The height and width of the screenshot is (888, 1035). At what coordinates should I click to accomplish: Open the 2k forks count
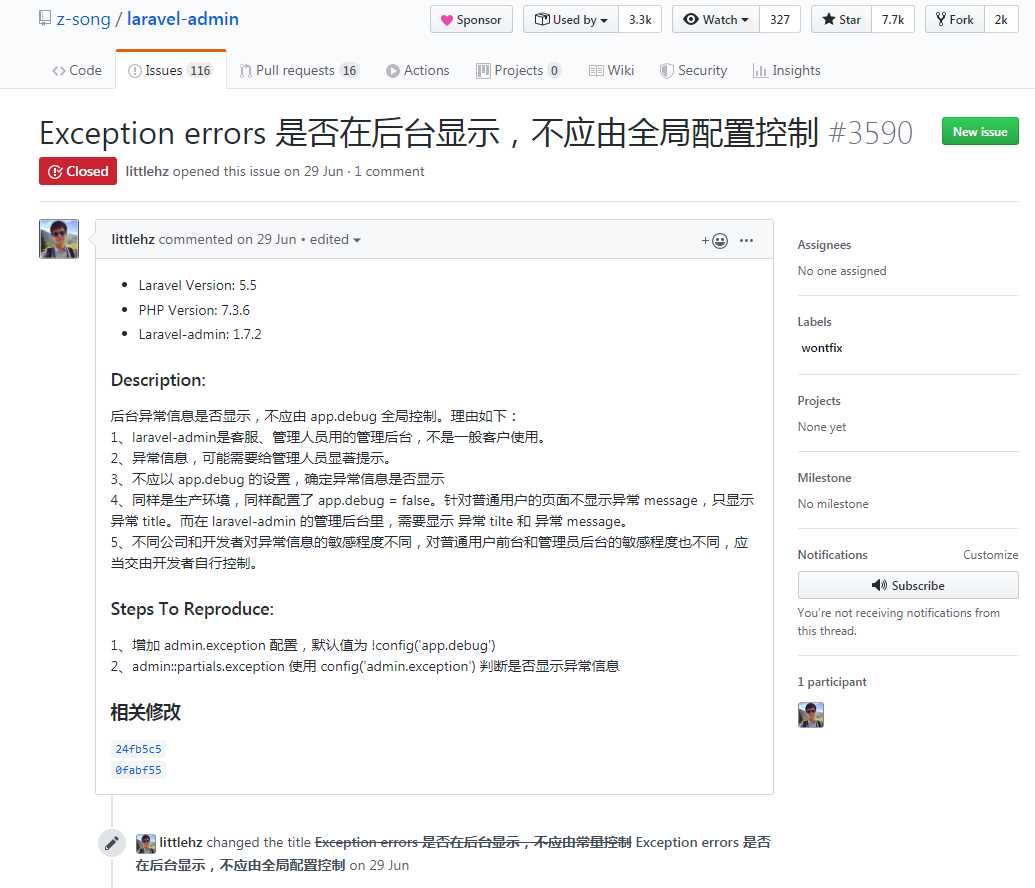pos(1001,20)
